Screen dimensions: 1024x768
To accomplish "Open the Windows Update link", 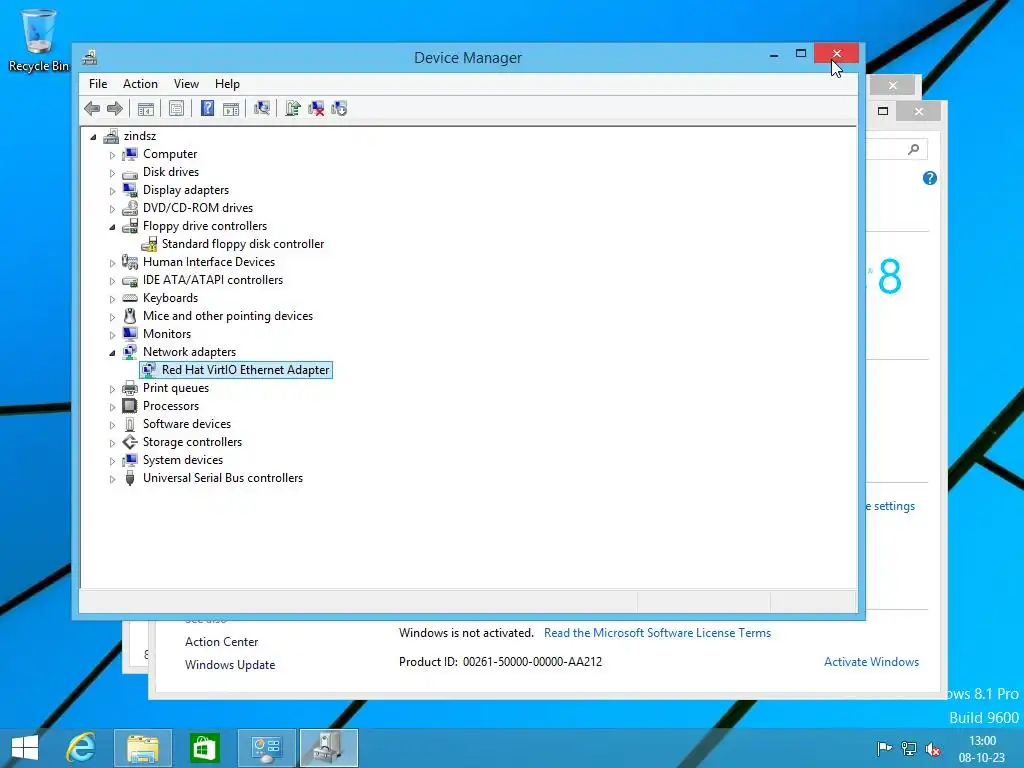I will click(x=230, y=665).
